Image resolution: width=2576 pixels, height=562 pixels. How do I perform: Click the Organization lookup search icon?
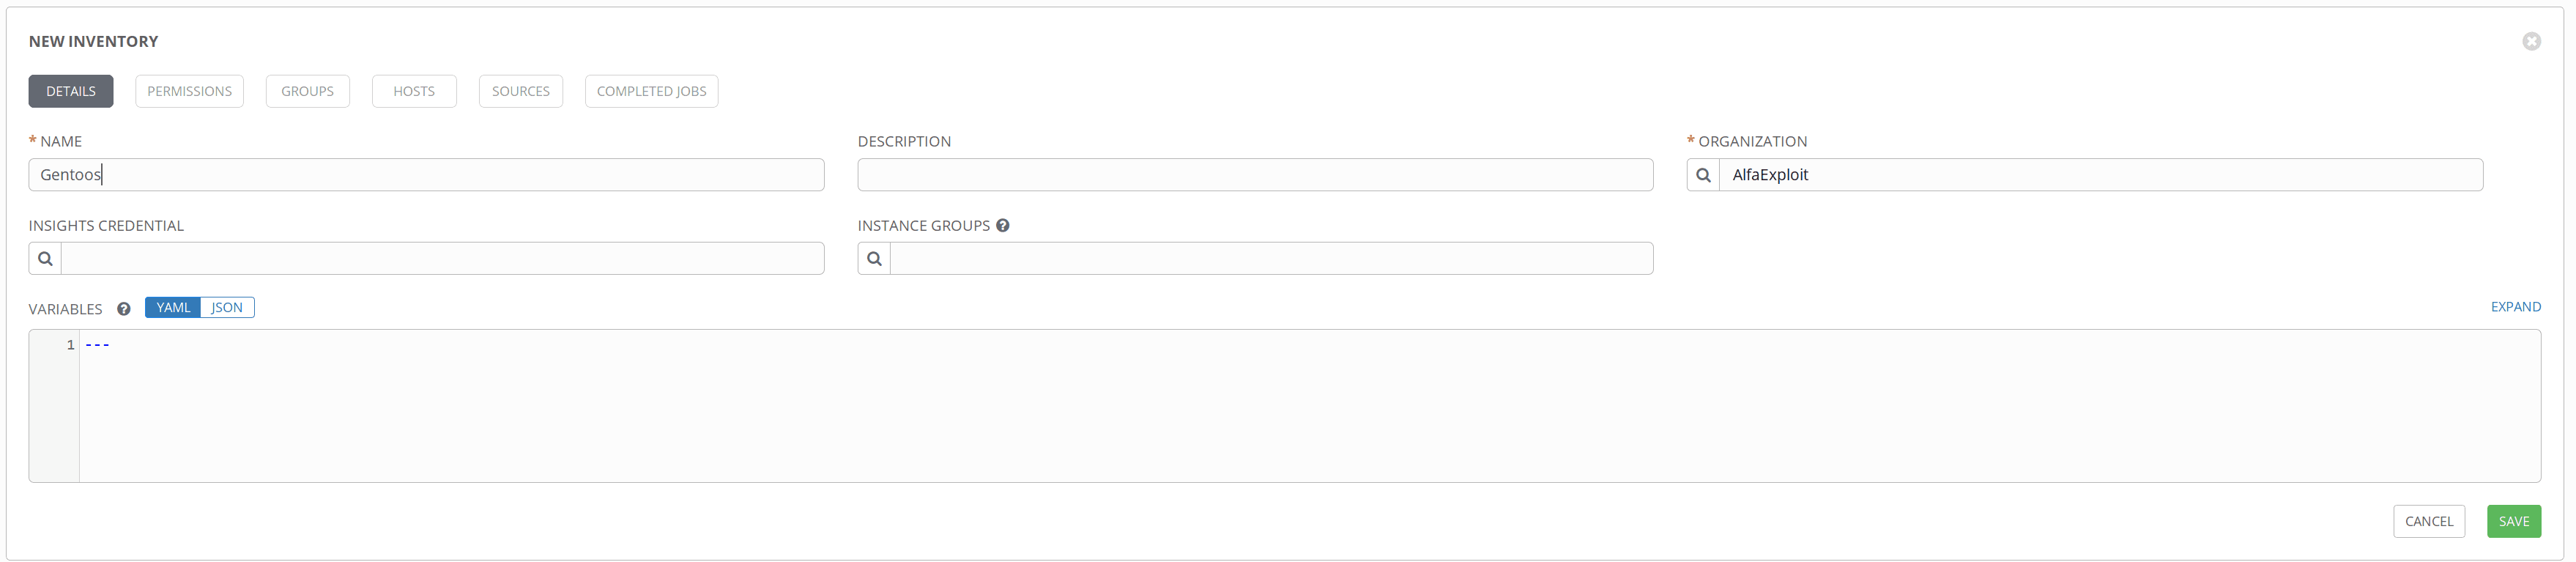1703,175
